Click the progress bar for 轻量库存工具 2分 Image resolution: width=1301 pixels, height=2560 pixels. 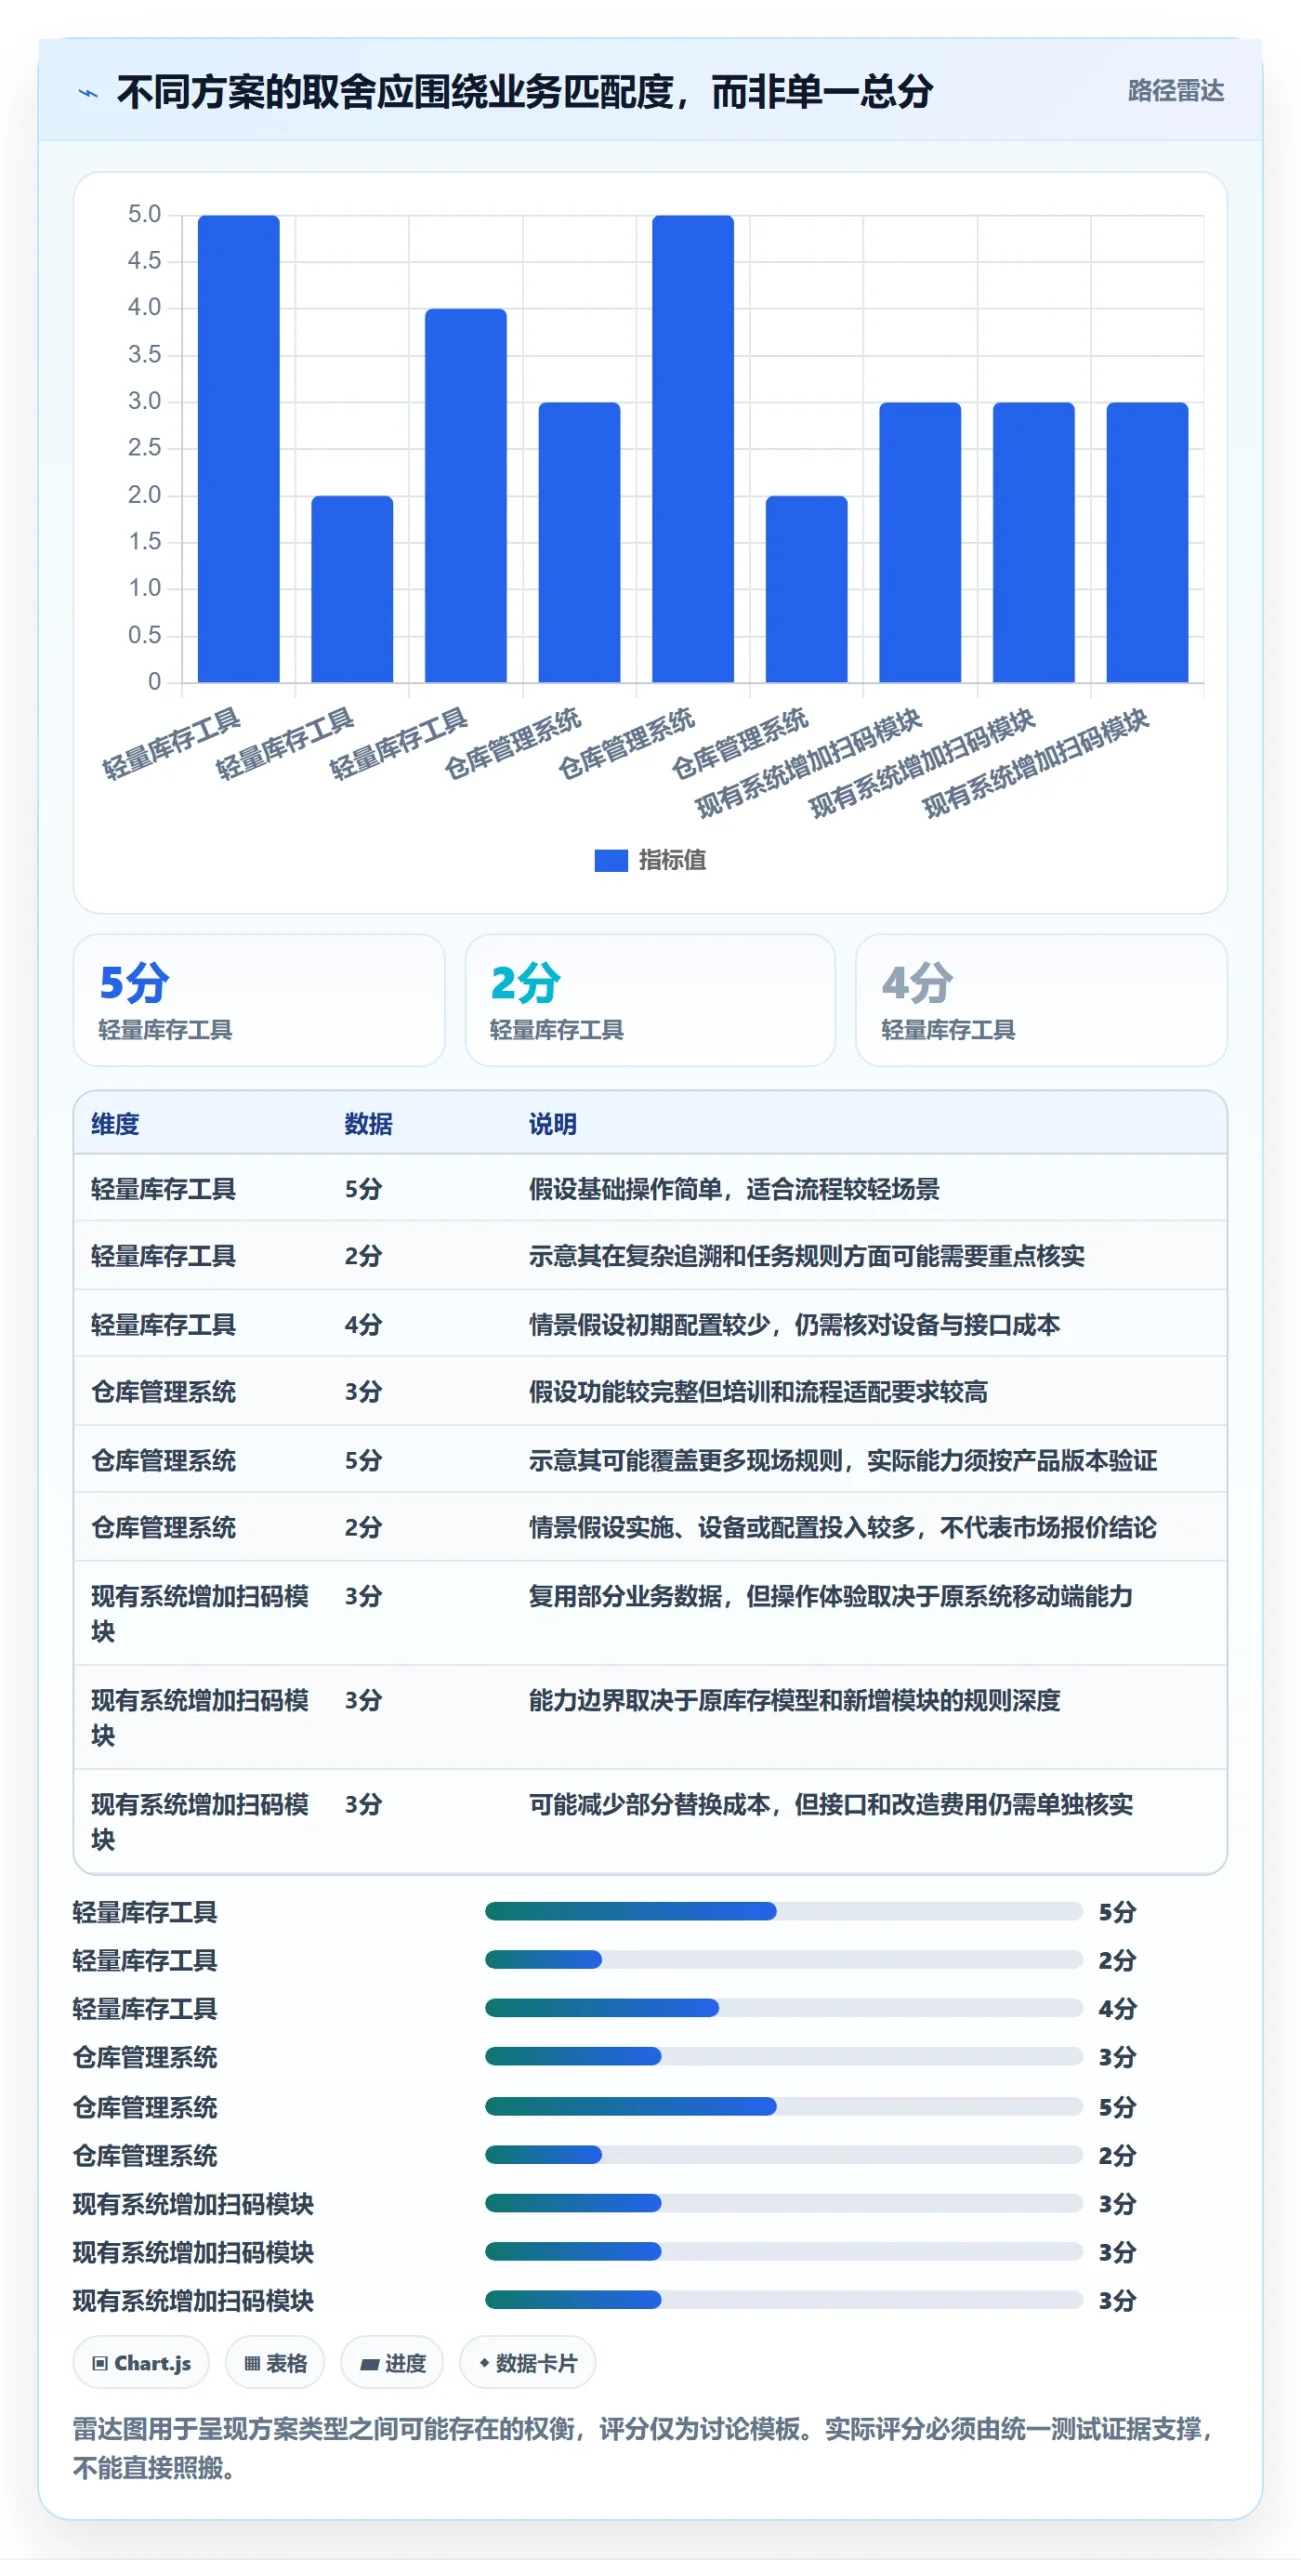click(x=783, y=1959)
